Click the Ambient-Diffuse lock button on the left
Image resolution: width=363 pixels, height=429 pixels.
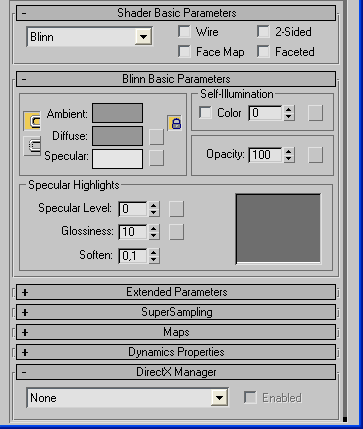point(32,121)
